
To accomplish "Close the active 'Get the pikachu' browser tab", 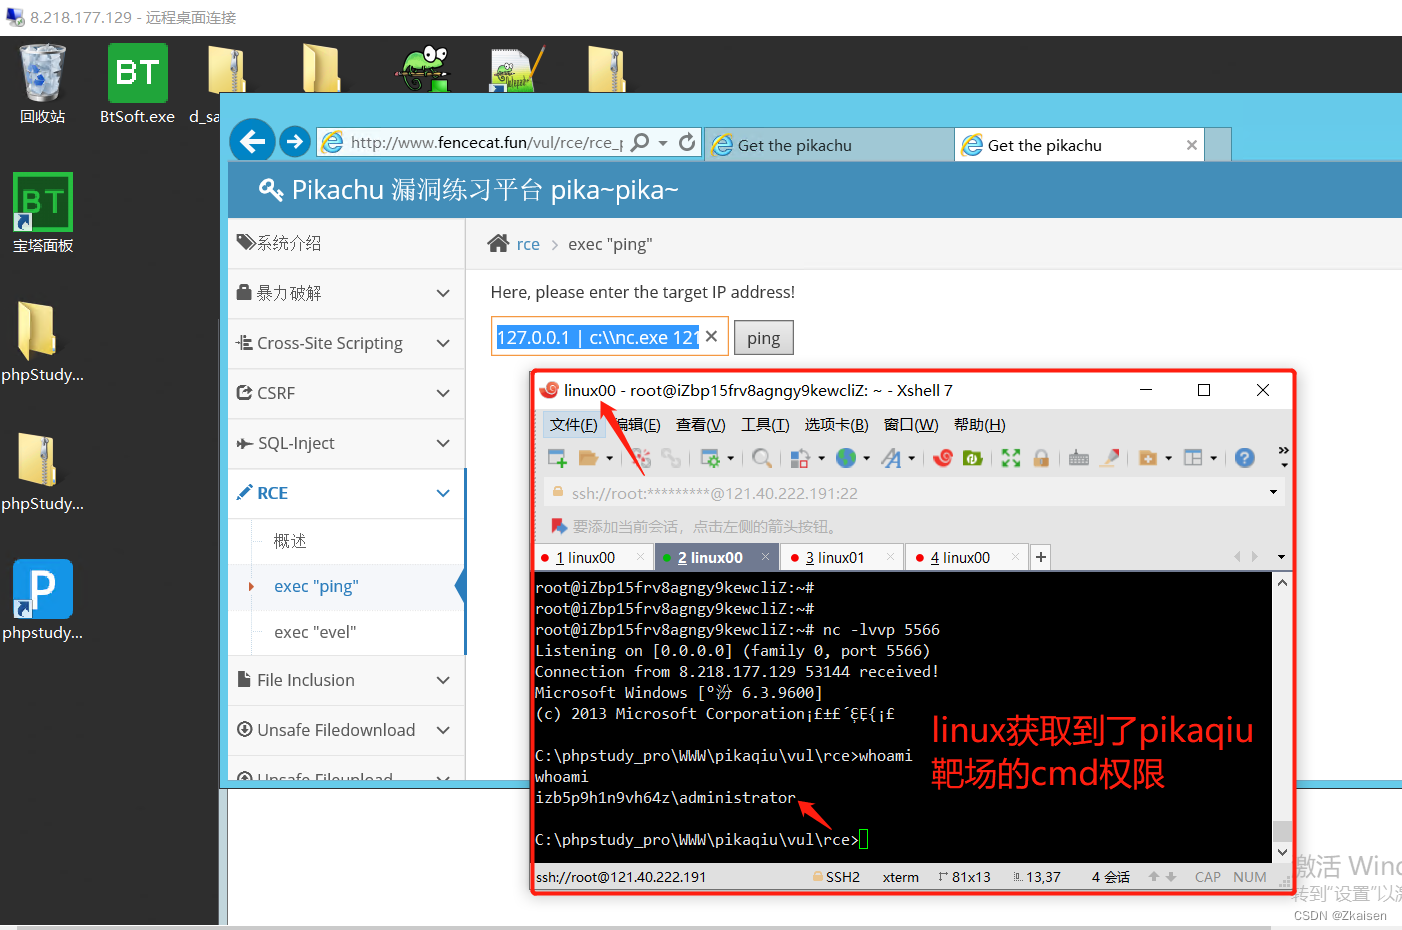I will (x=1192, y=145).
